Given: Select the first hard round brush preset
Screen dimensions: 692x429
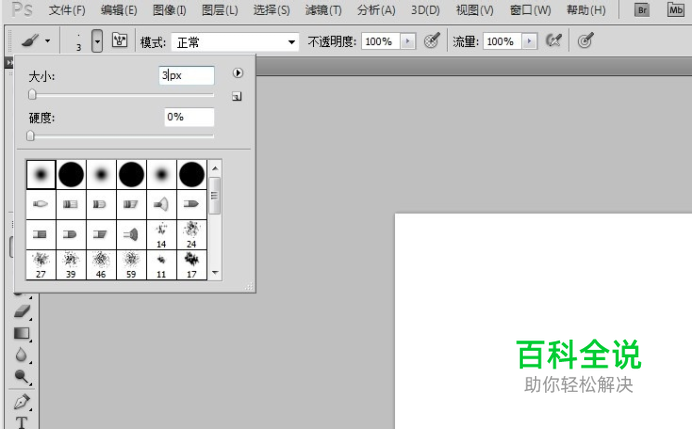Looking at the screenshot, I should tap(71, 175).
